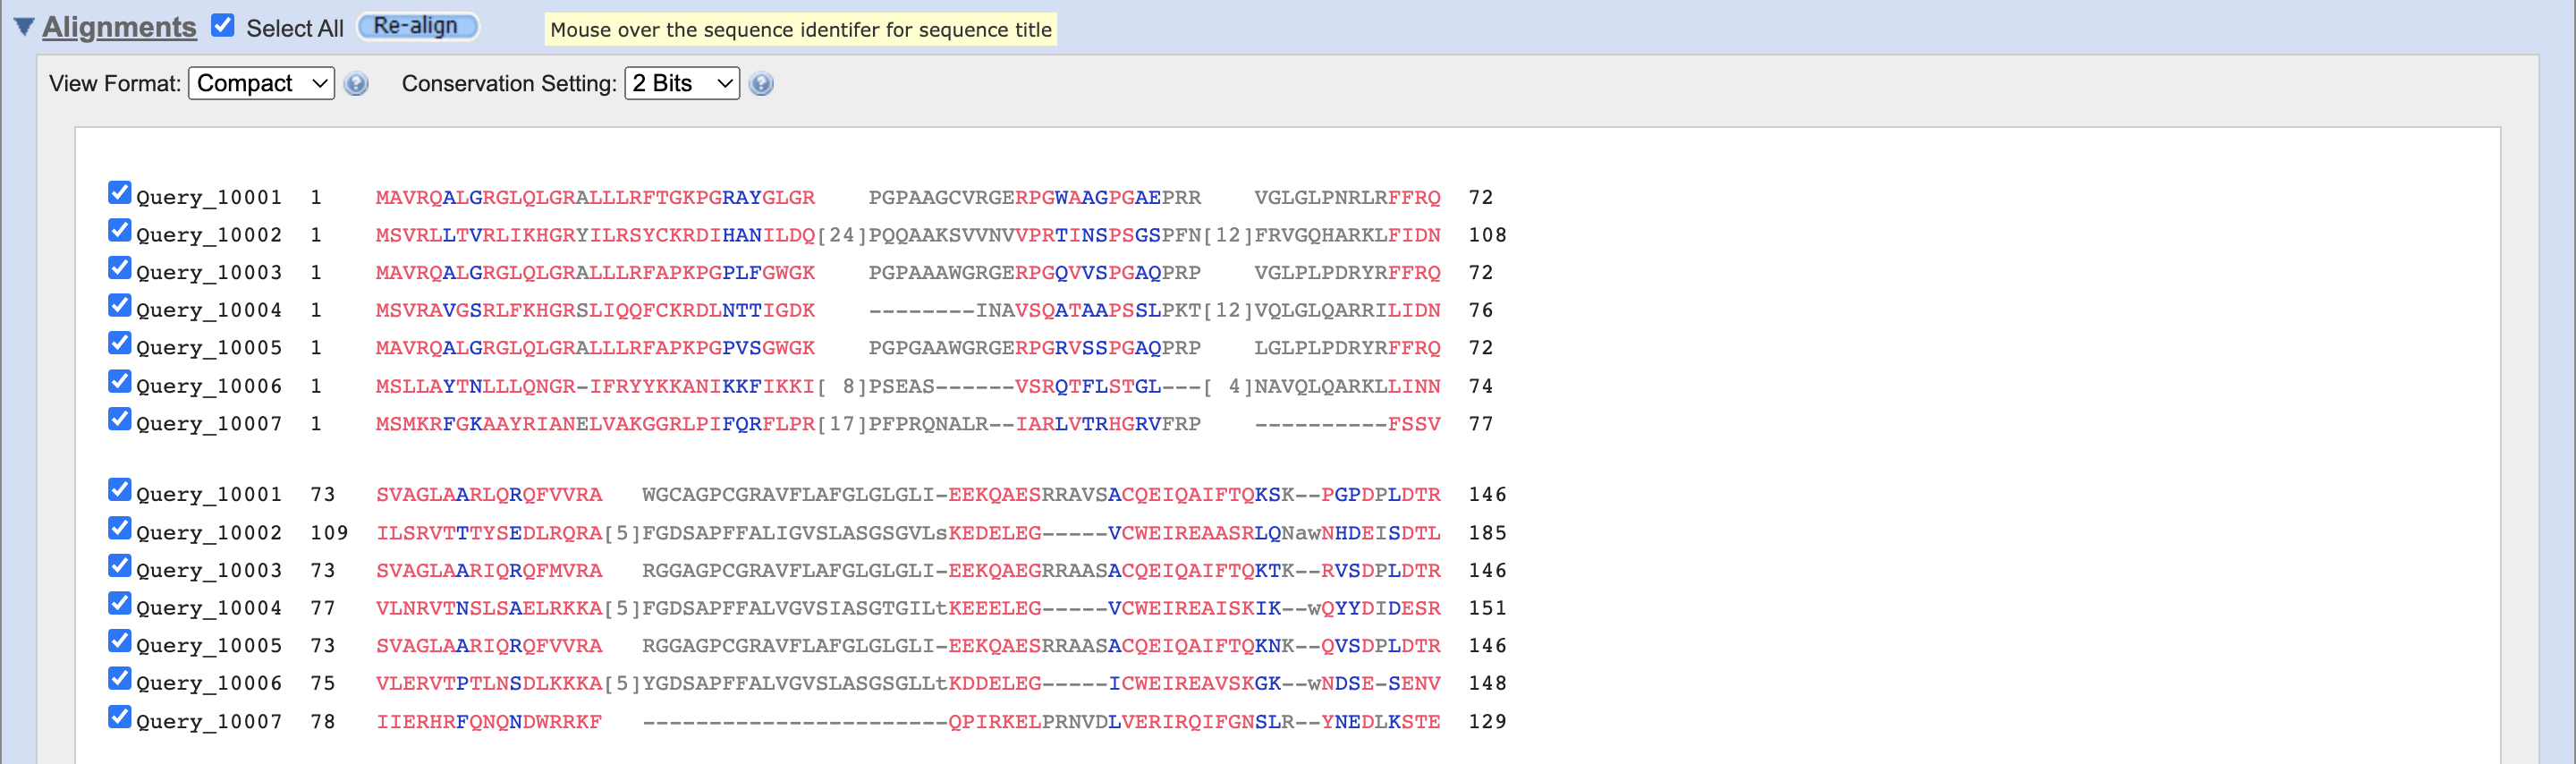
Task: Click Query_10007 identifier in first block
Action: [209, 424]
